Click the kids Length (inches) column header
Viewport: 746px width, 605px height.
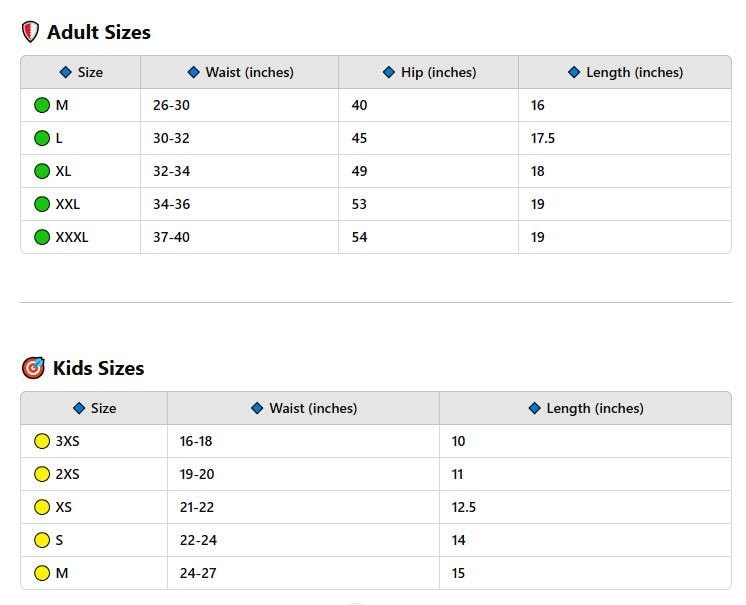[x=585, y=408]
